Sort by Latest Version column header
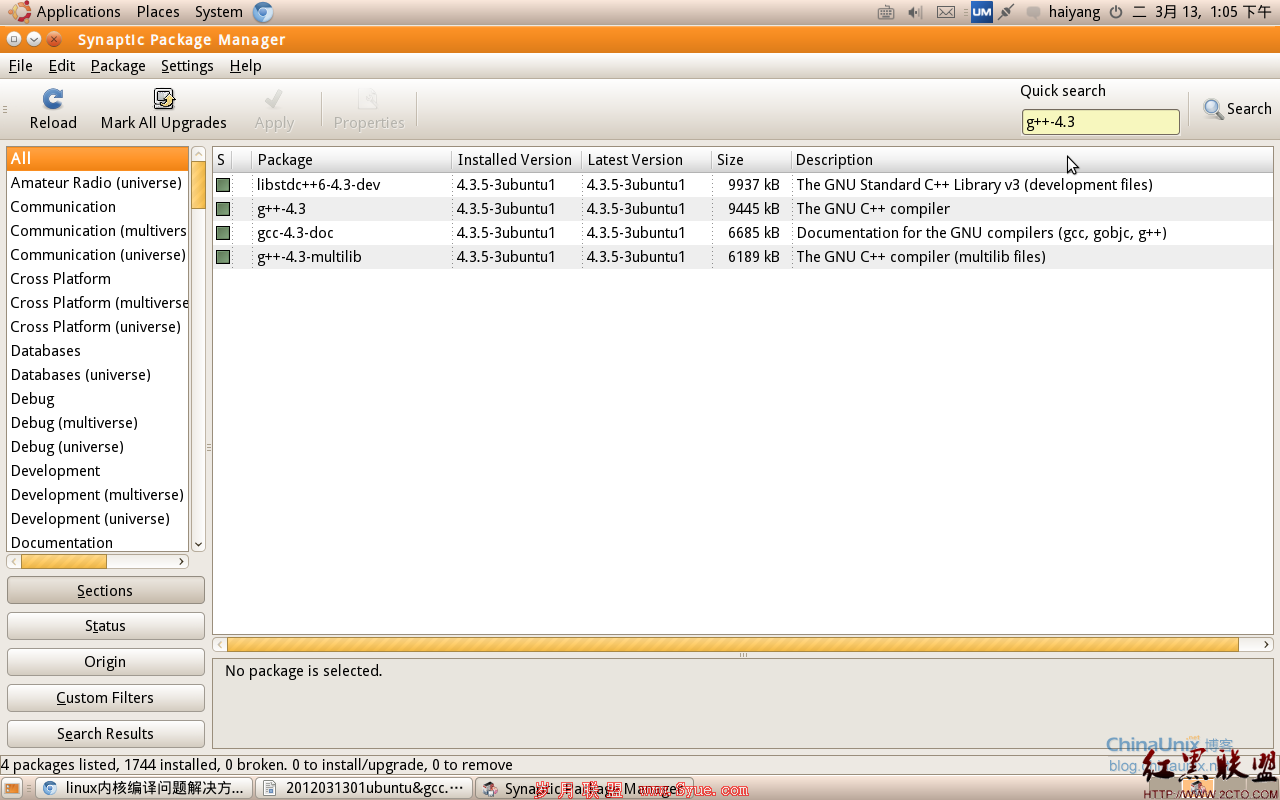Viewport: 1280px width, 800px height. tap(646, 160)
